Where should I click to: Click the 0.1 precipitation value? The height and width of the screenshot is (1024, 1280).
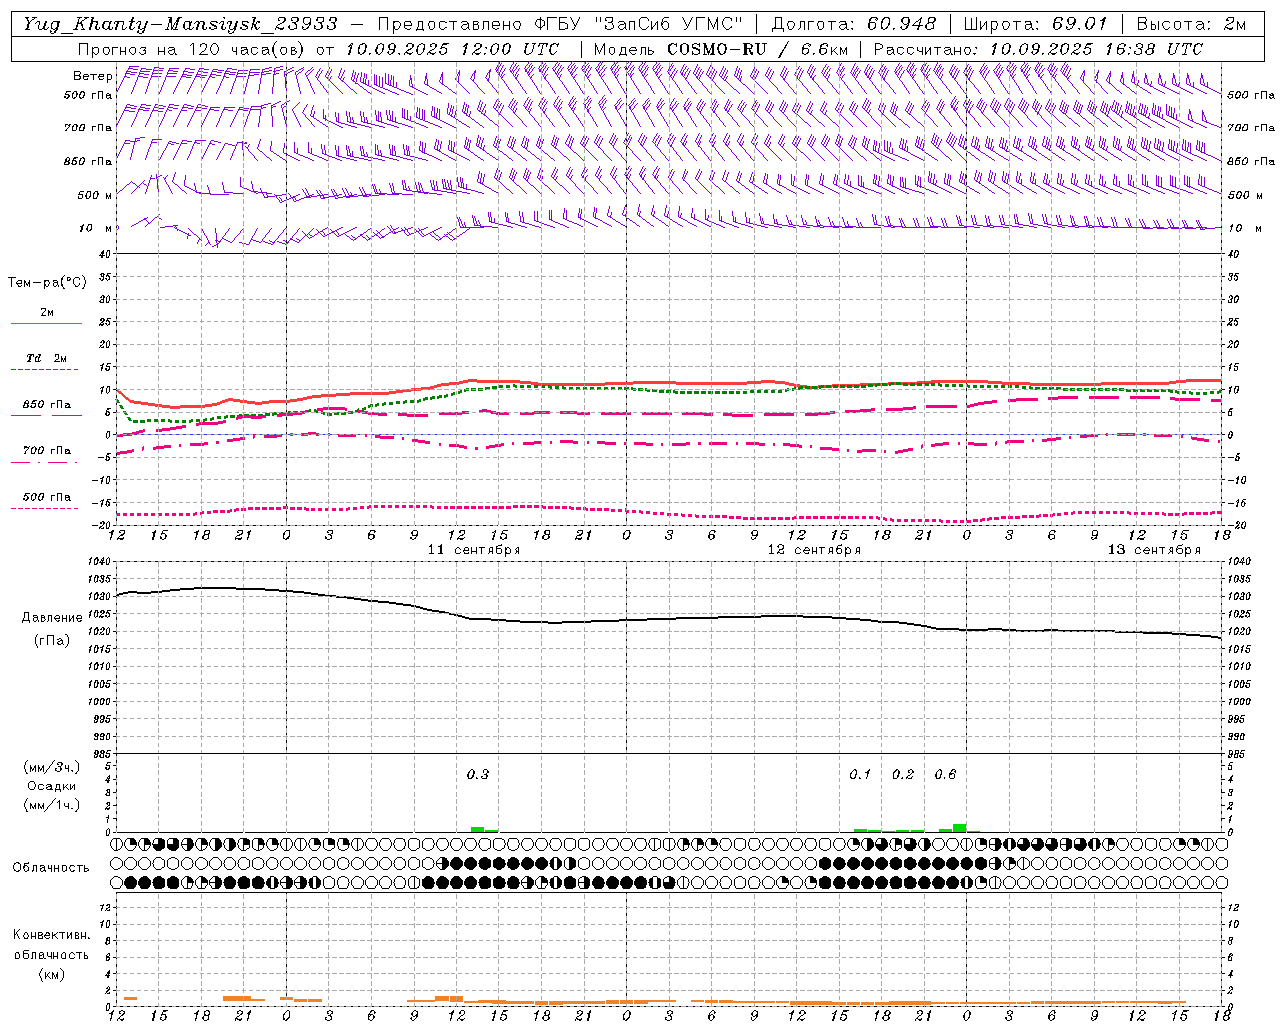coord(860,775)
